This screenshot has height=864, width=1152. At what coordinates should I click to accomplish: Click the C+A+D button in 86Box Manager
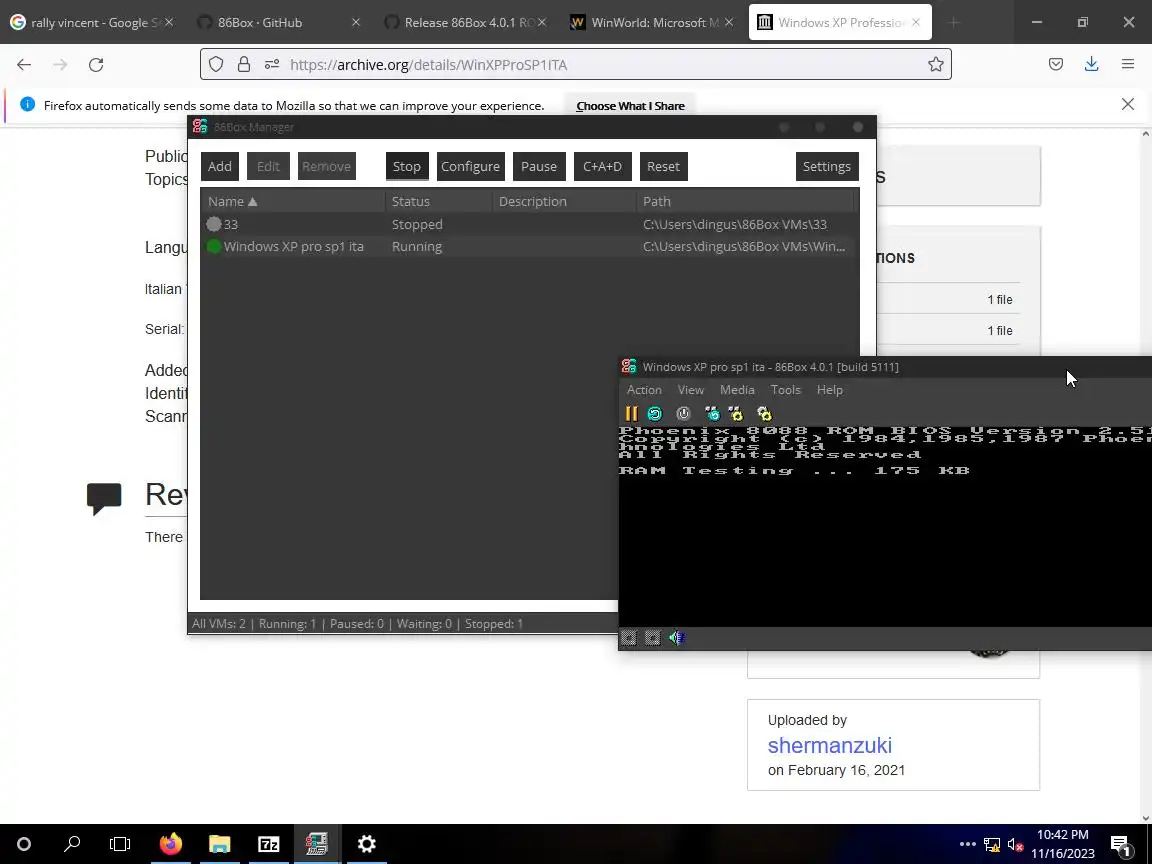point(602,166)
